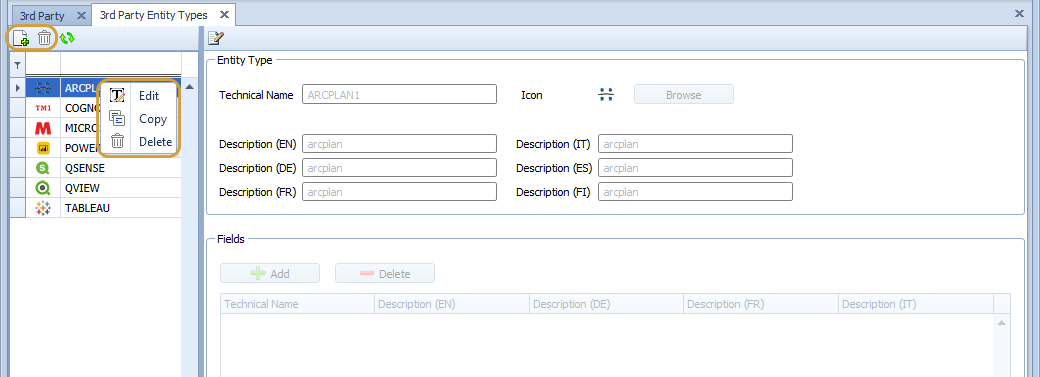The image size is (1040, 377).
Task: Click the Add field button
Action: pyautogui.click(x=270, y=273)
